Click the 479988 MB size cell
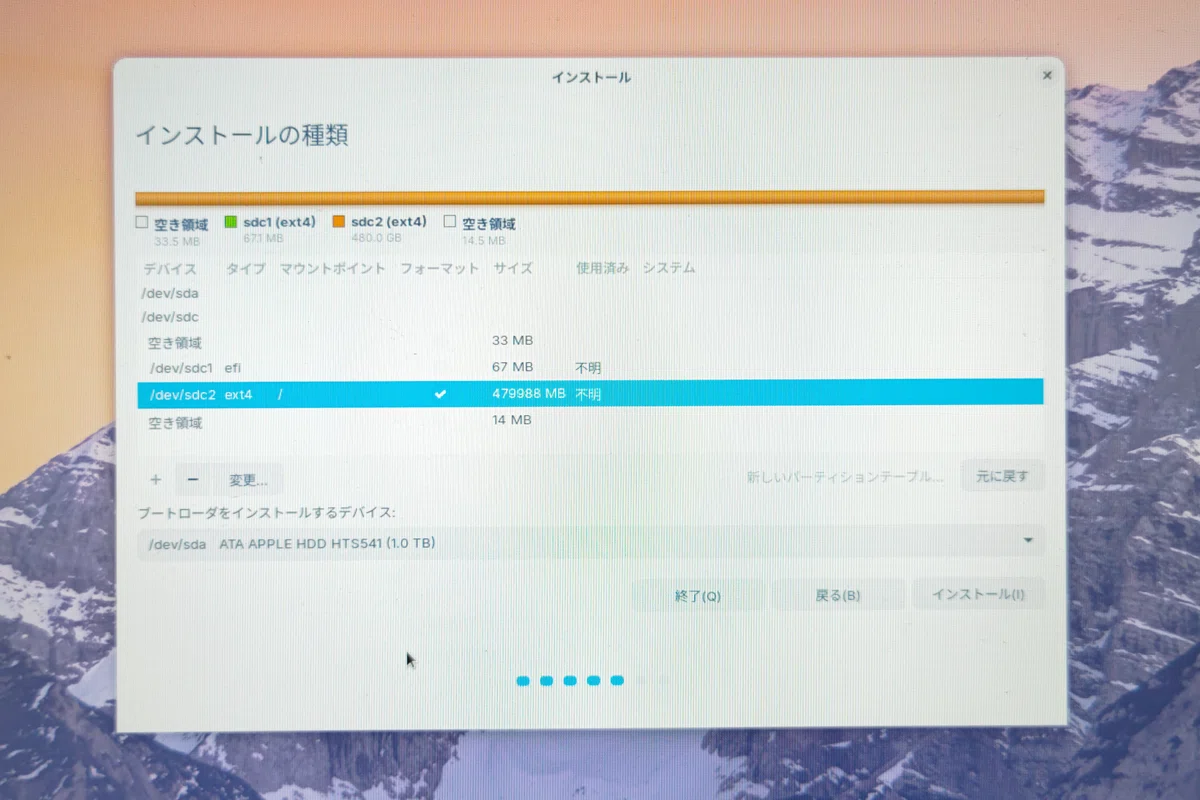Image resolution: width=1200 pixels, height=800 pixels. (529, 394)
